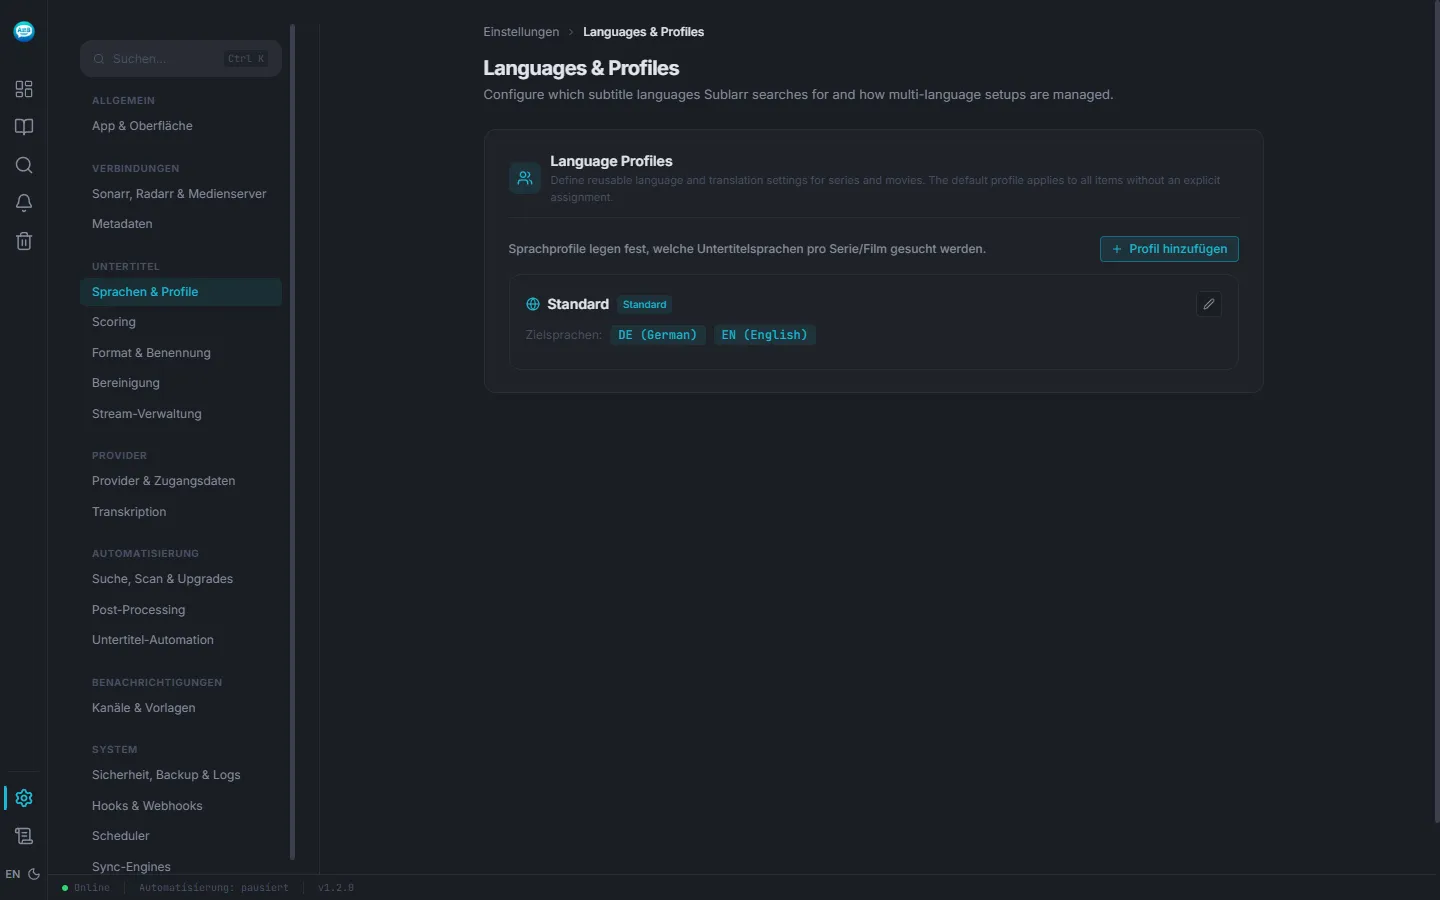The height and width of the screenshot is (900, 1440).
Task: Open the notifications bell icon
Action: [x=24, y=203]
